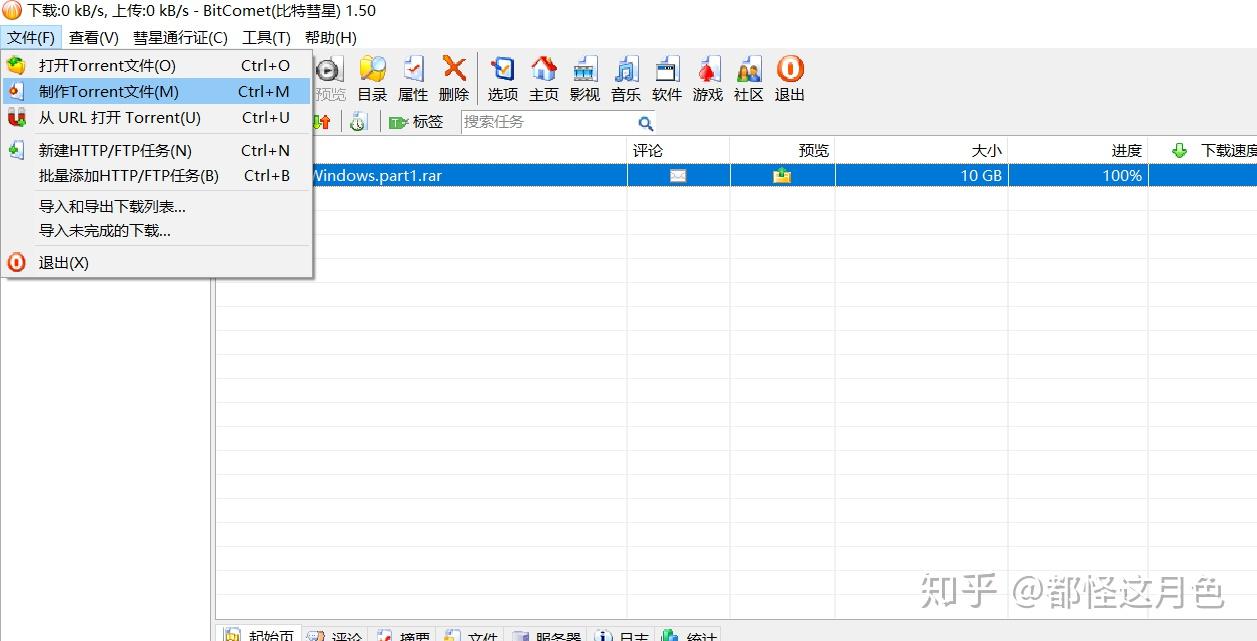Click the greyed-out 预览 toolbar button
This screenshot has width=1257, height=641.
pyautogui.click(x=330, y=78)
